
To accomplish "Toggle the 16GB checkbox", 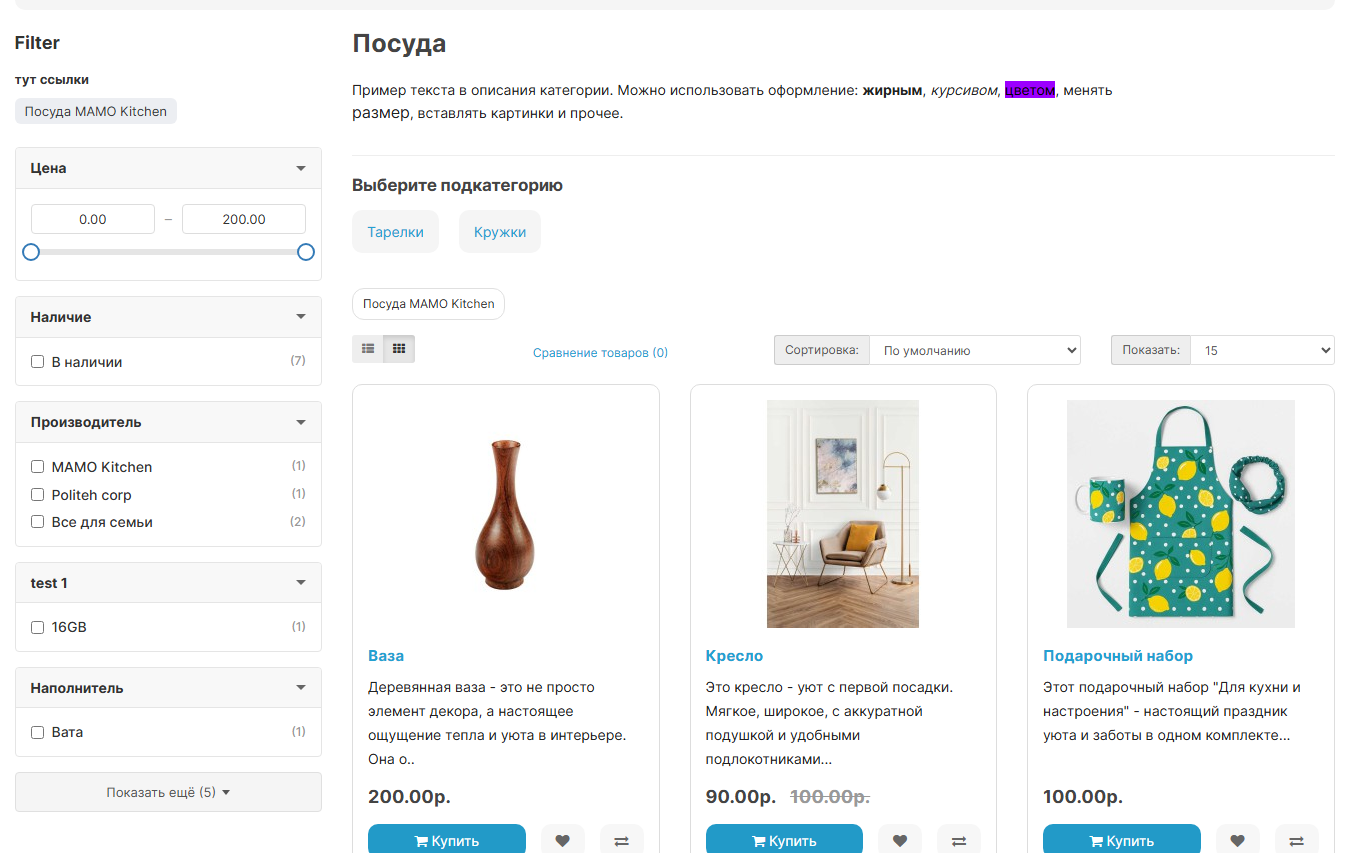I will pos(38,628).
